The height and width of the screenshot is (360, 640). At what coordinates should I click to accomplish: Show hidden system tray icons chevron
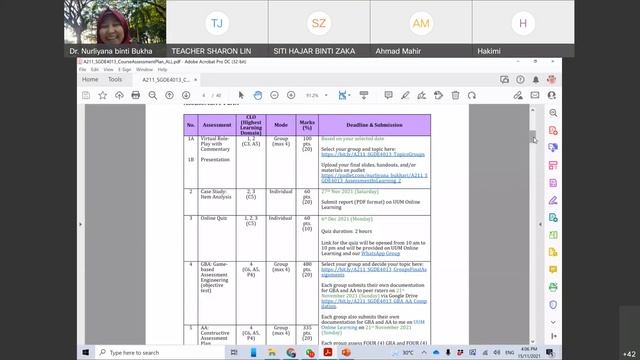424,352
